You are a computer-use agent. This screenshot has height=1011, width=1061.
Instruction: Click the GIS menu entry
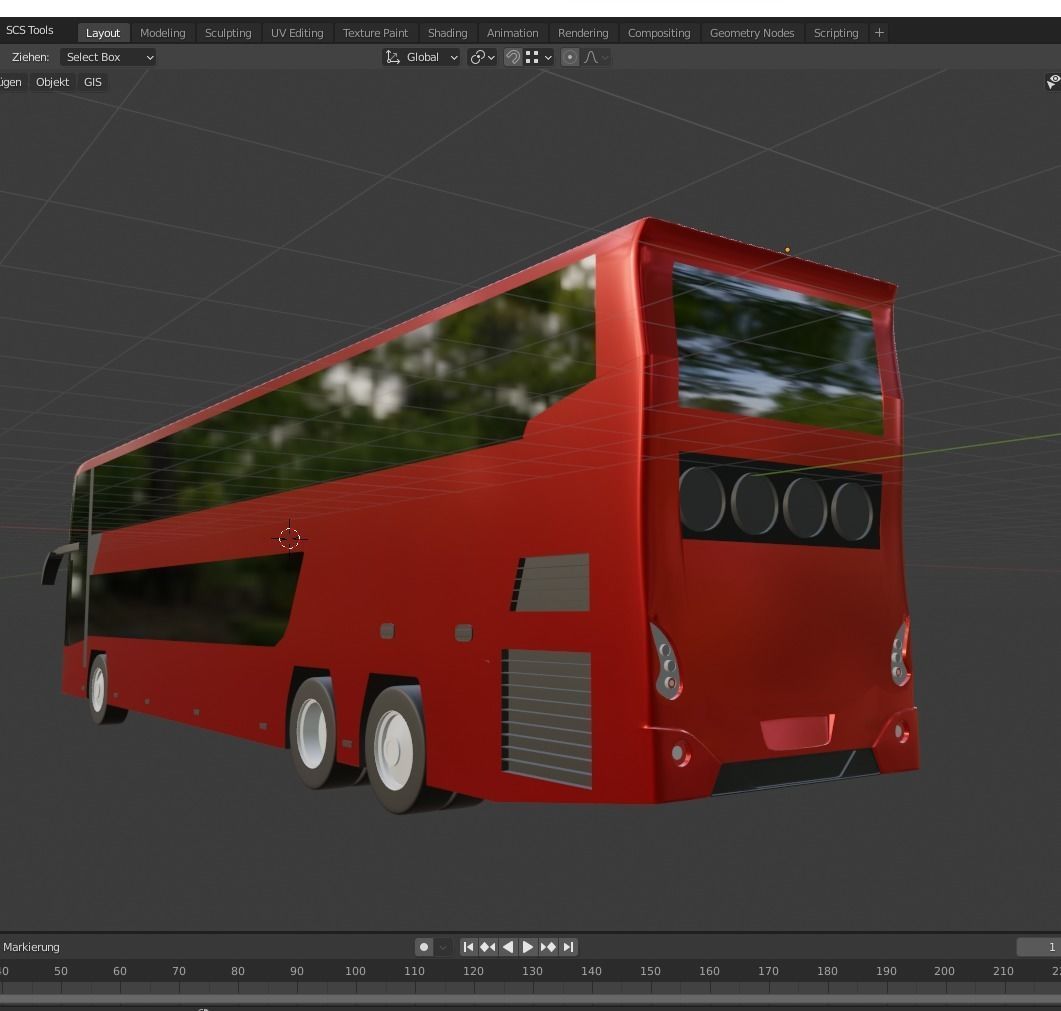tap(93, 82)
